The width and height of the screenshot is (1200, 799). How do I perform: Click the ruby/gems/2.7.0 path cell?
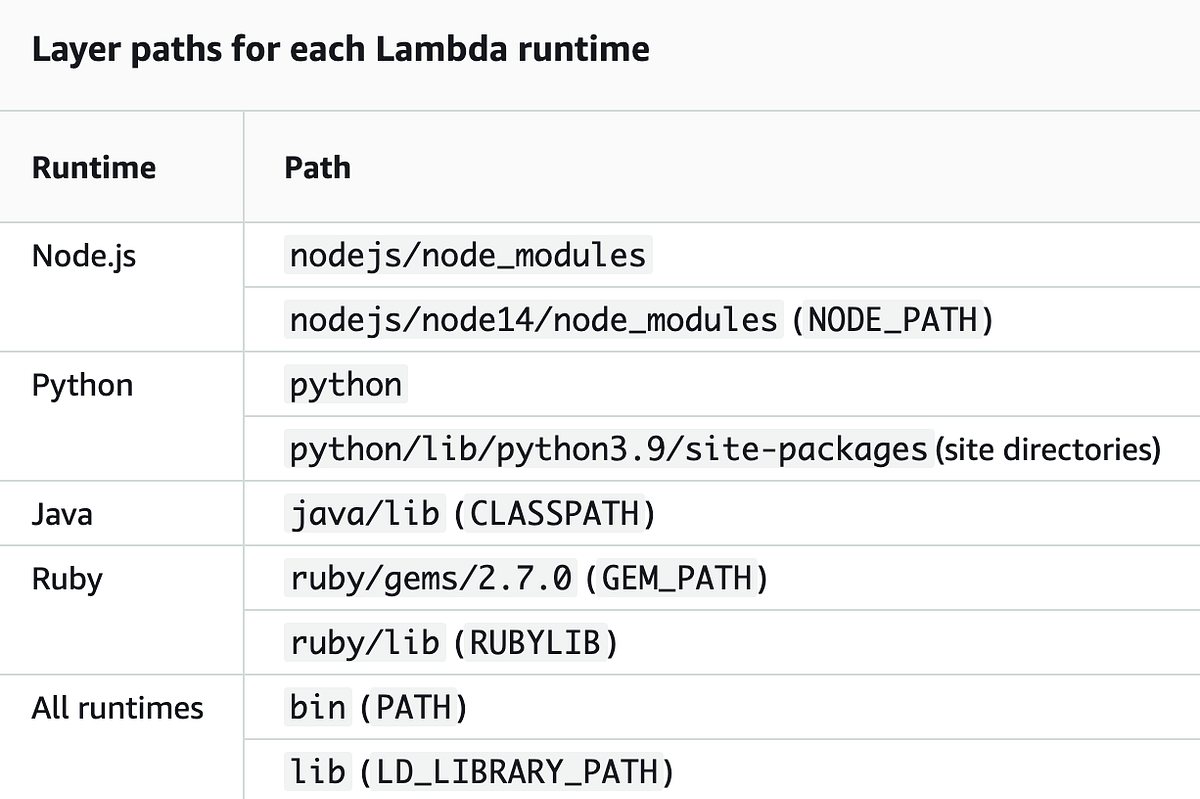pos(429,578)
